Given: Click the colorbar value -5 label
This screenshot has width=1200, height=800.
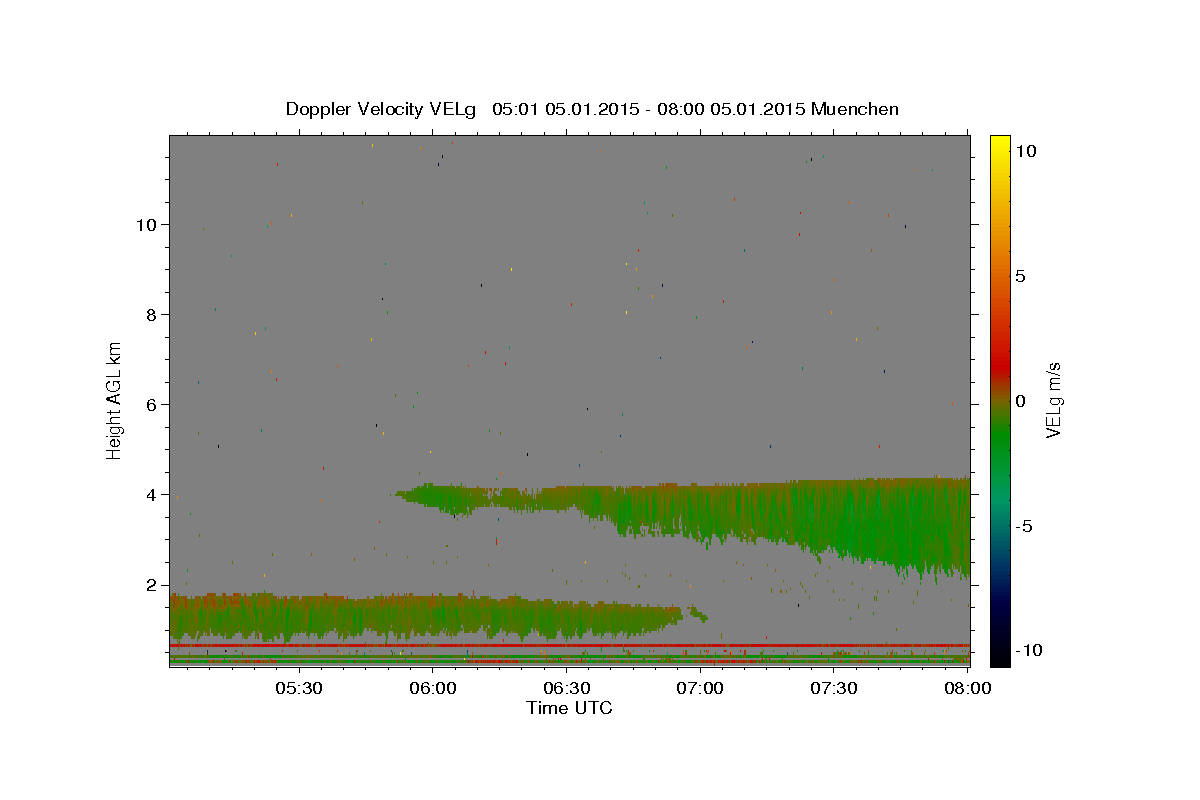Looking at the screenshot, I should tap(1024, 526).
